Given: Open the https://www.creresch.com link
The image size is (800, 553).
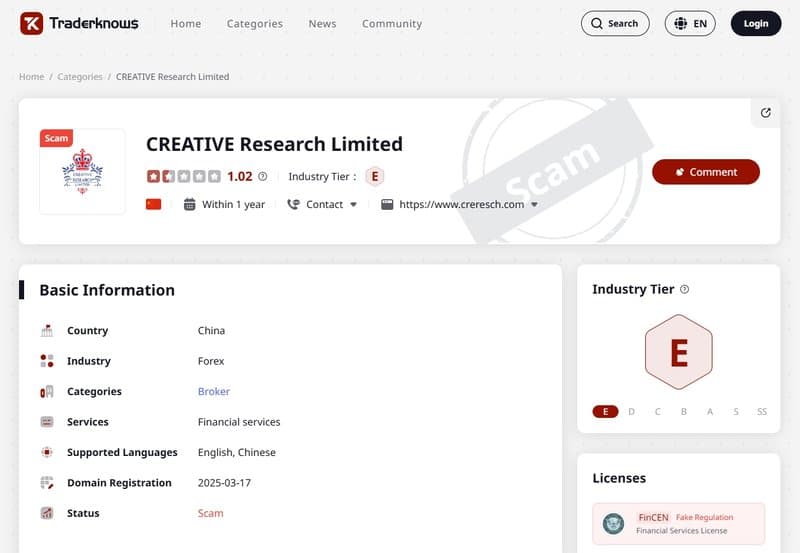Looking at the screenshot, I should coord(461,205).
